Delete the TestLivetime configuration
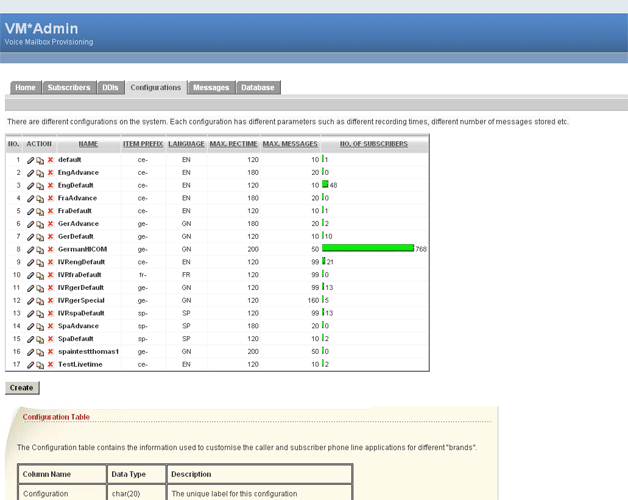The image size is (628, 500). (50, 364)
